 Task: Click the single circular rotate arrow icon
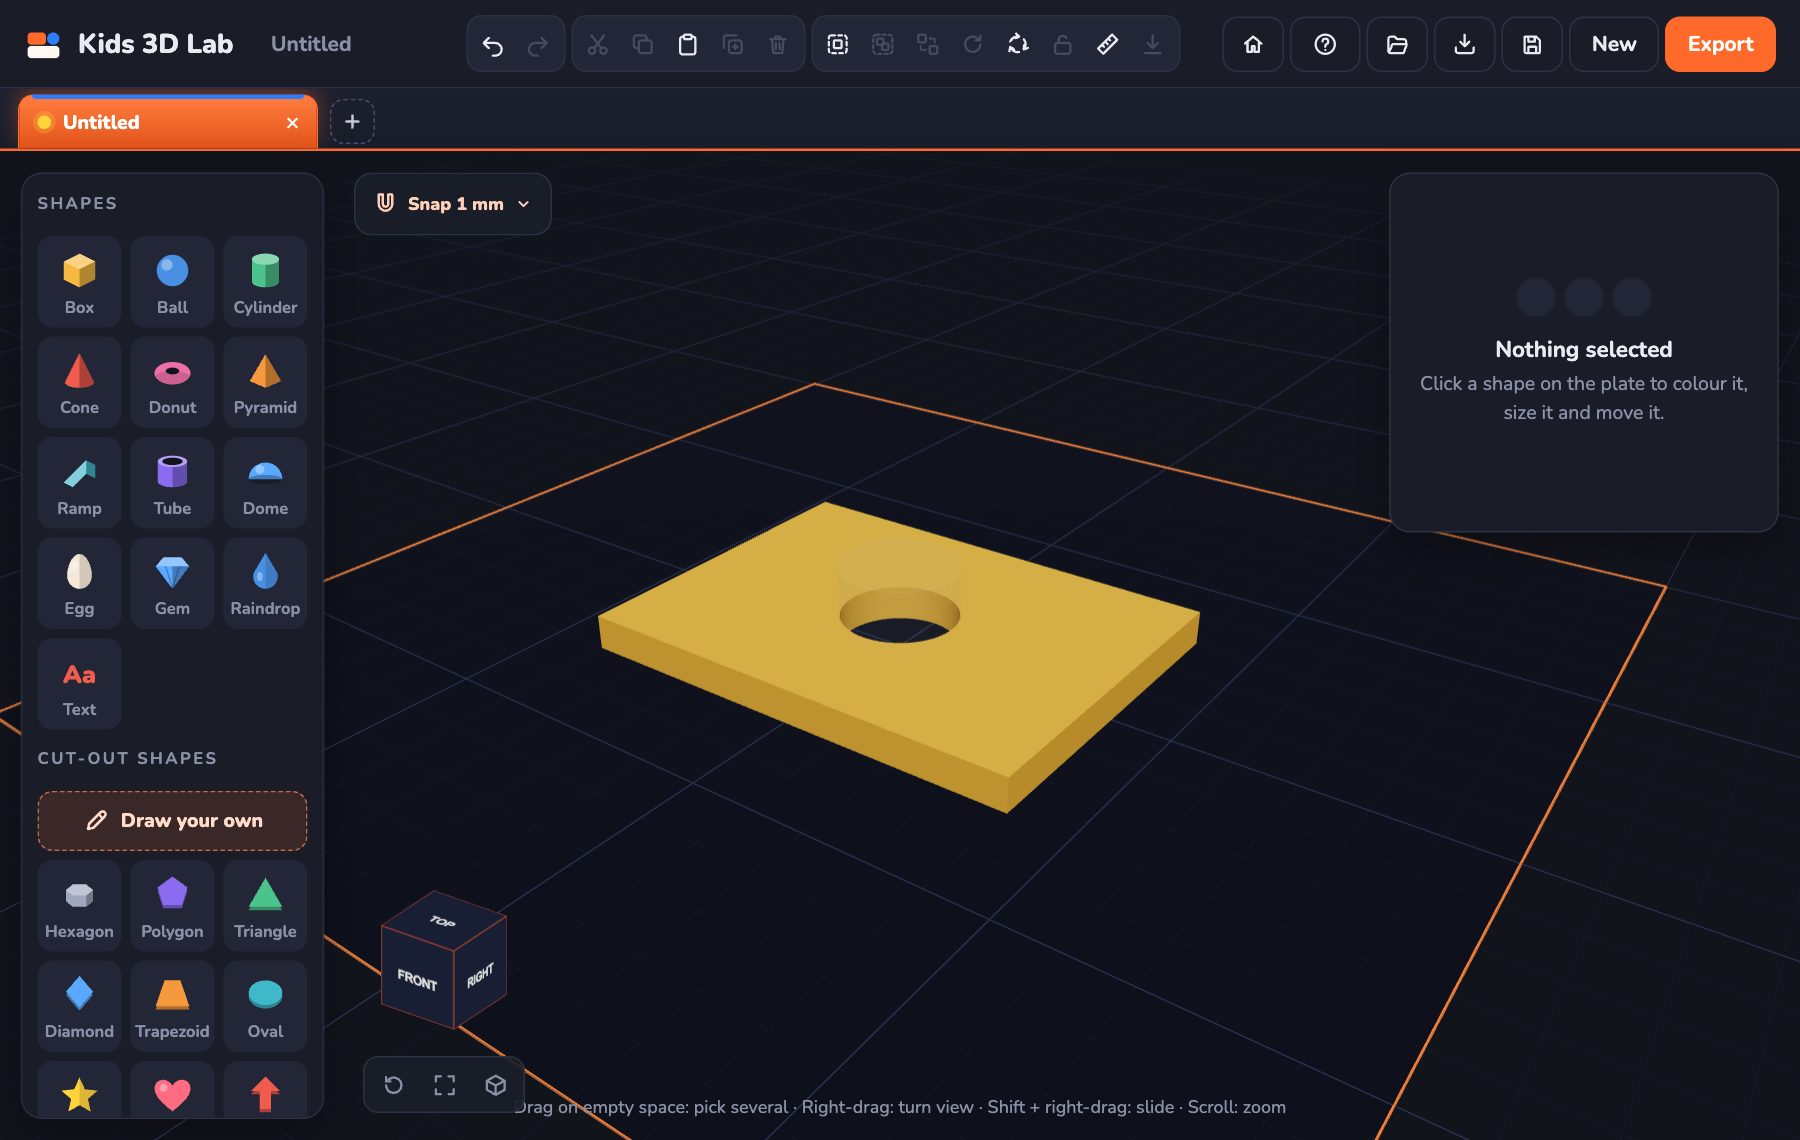(x=973, y=44)
